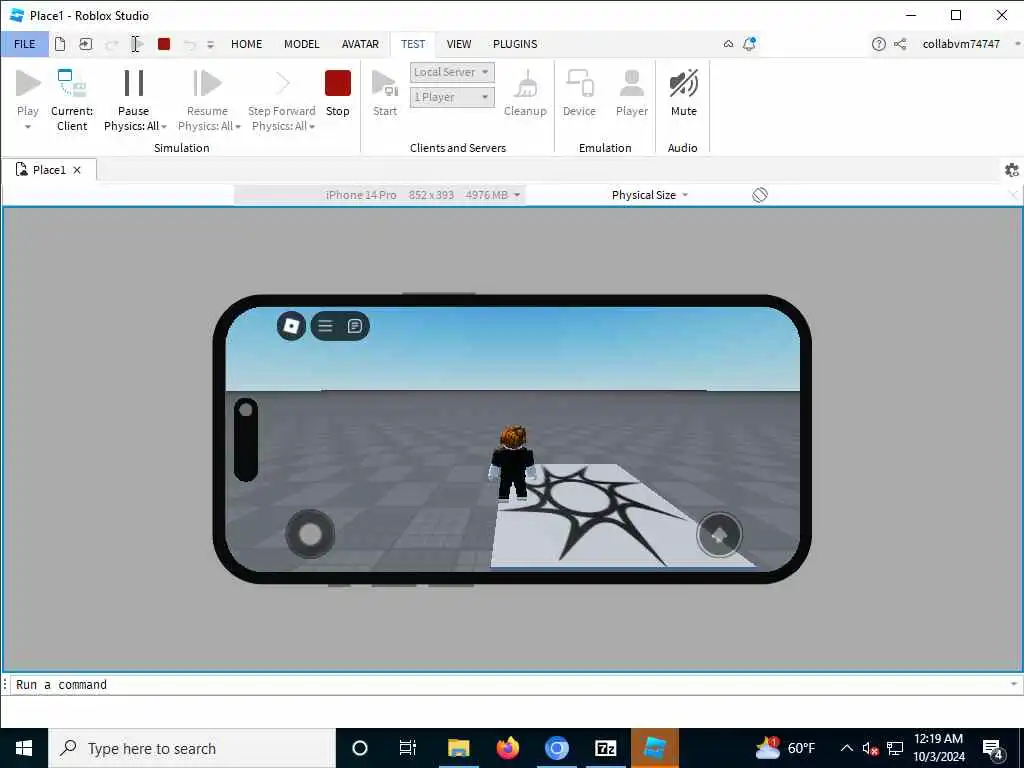1024x768 pixels.
Task: Open the help question mark icon
Action: (878, 44)
